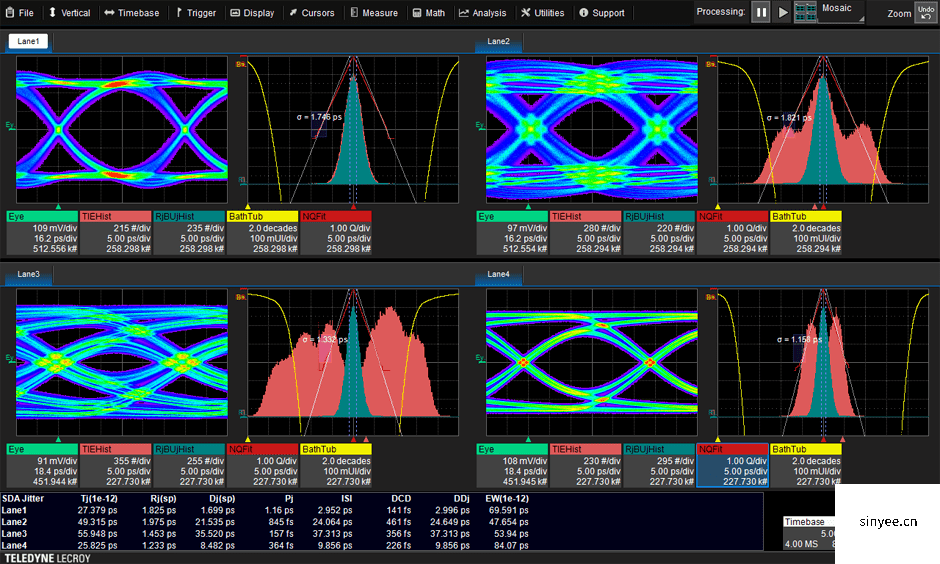
Task: Open the Vertical menu
Action: click(69, 13)
